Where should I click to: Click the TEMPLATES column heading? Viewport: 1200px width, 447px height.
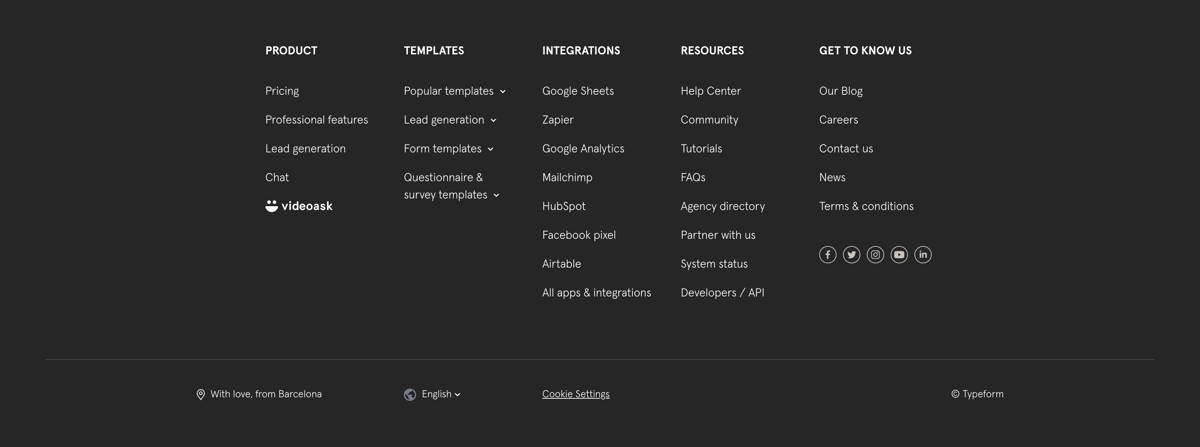click(434, 51)
